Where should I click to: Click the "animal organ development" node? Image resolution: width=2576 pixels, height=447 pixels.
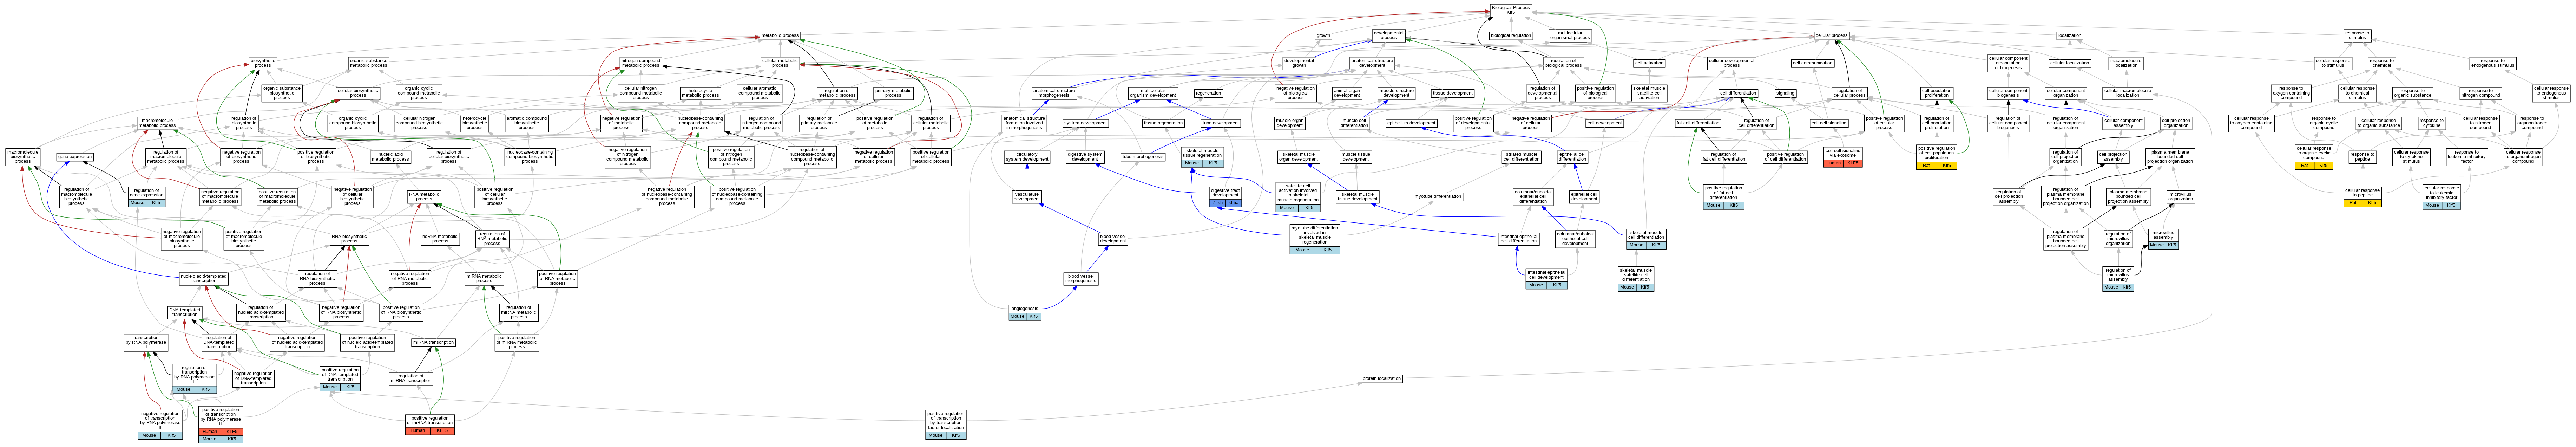pos(1347,93)
